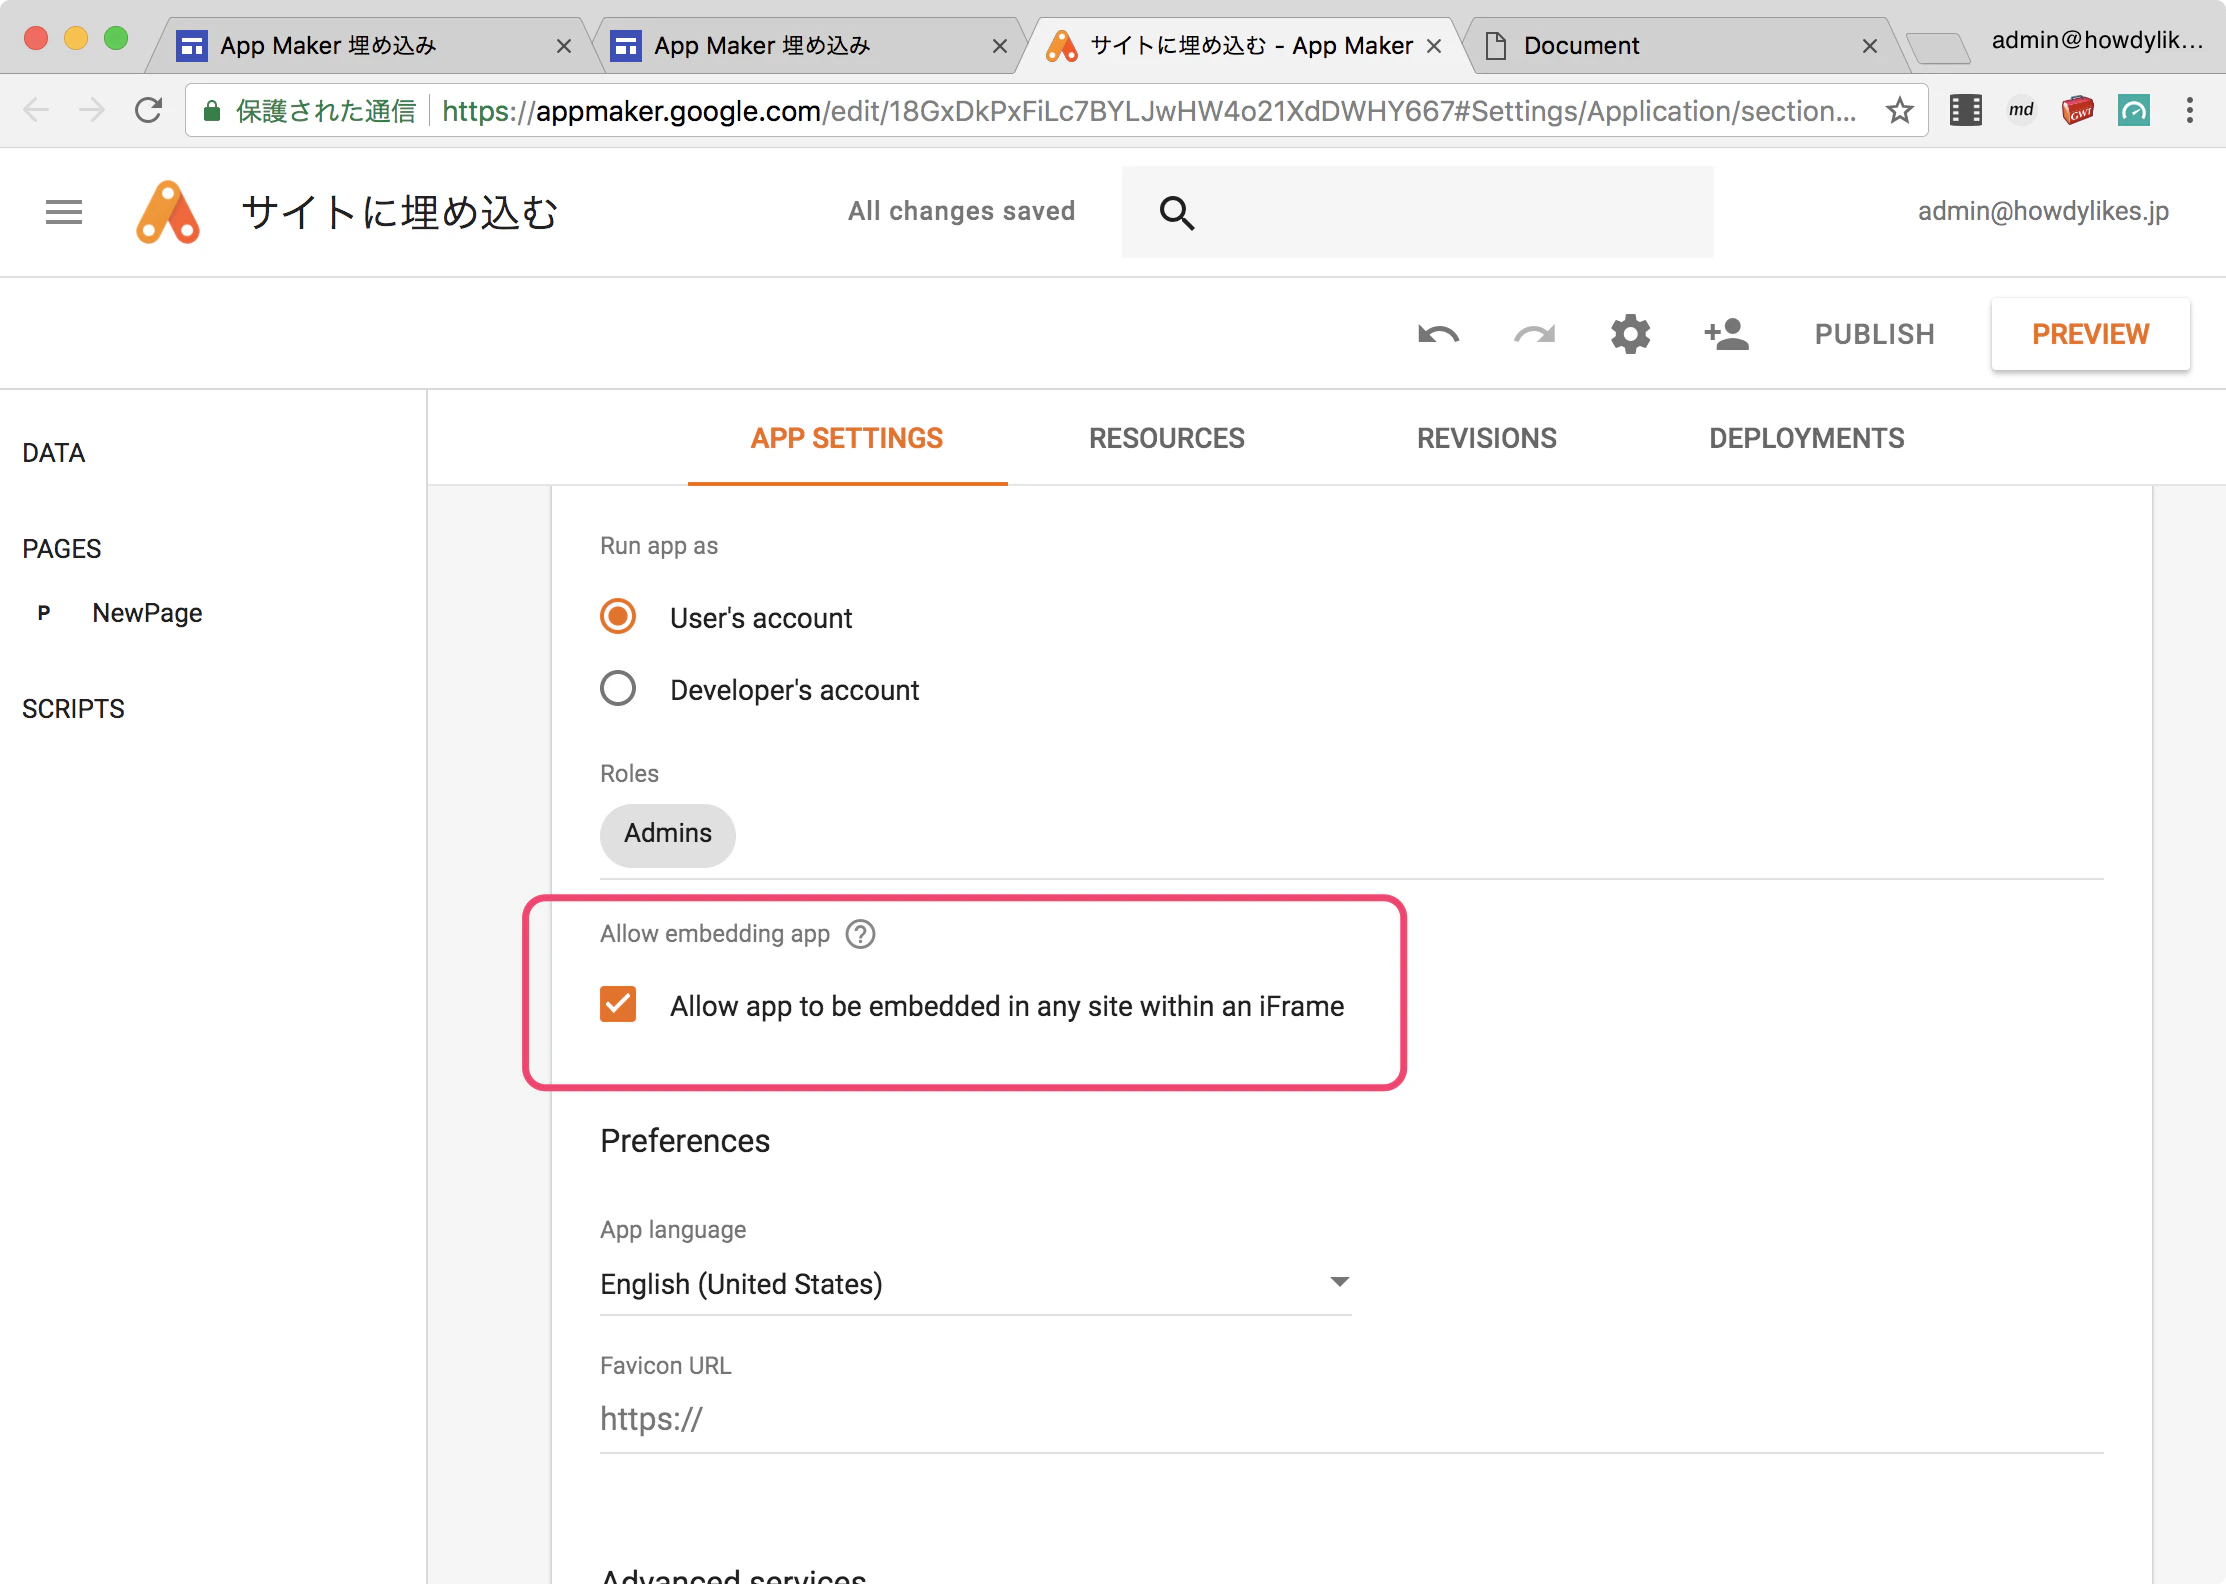Click the browser address bar URL
This screenshot has height=1584, width=2226.
tap(1148, 110)
